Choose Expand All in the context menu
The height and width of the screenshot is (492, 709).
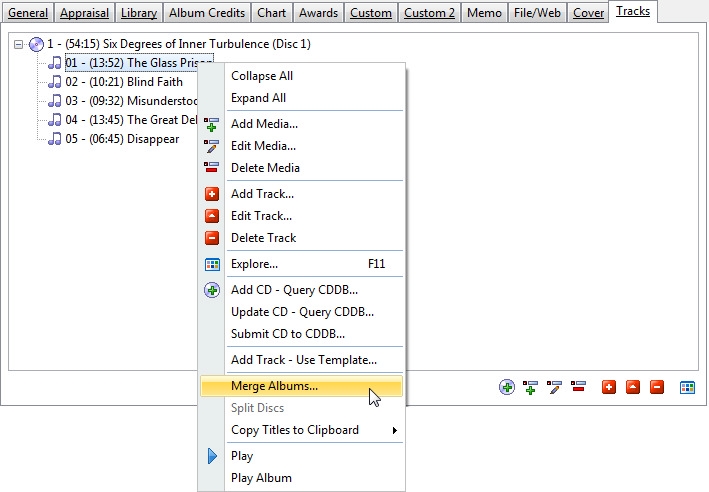(x=258, y=98)
